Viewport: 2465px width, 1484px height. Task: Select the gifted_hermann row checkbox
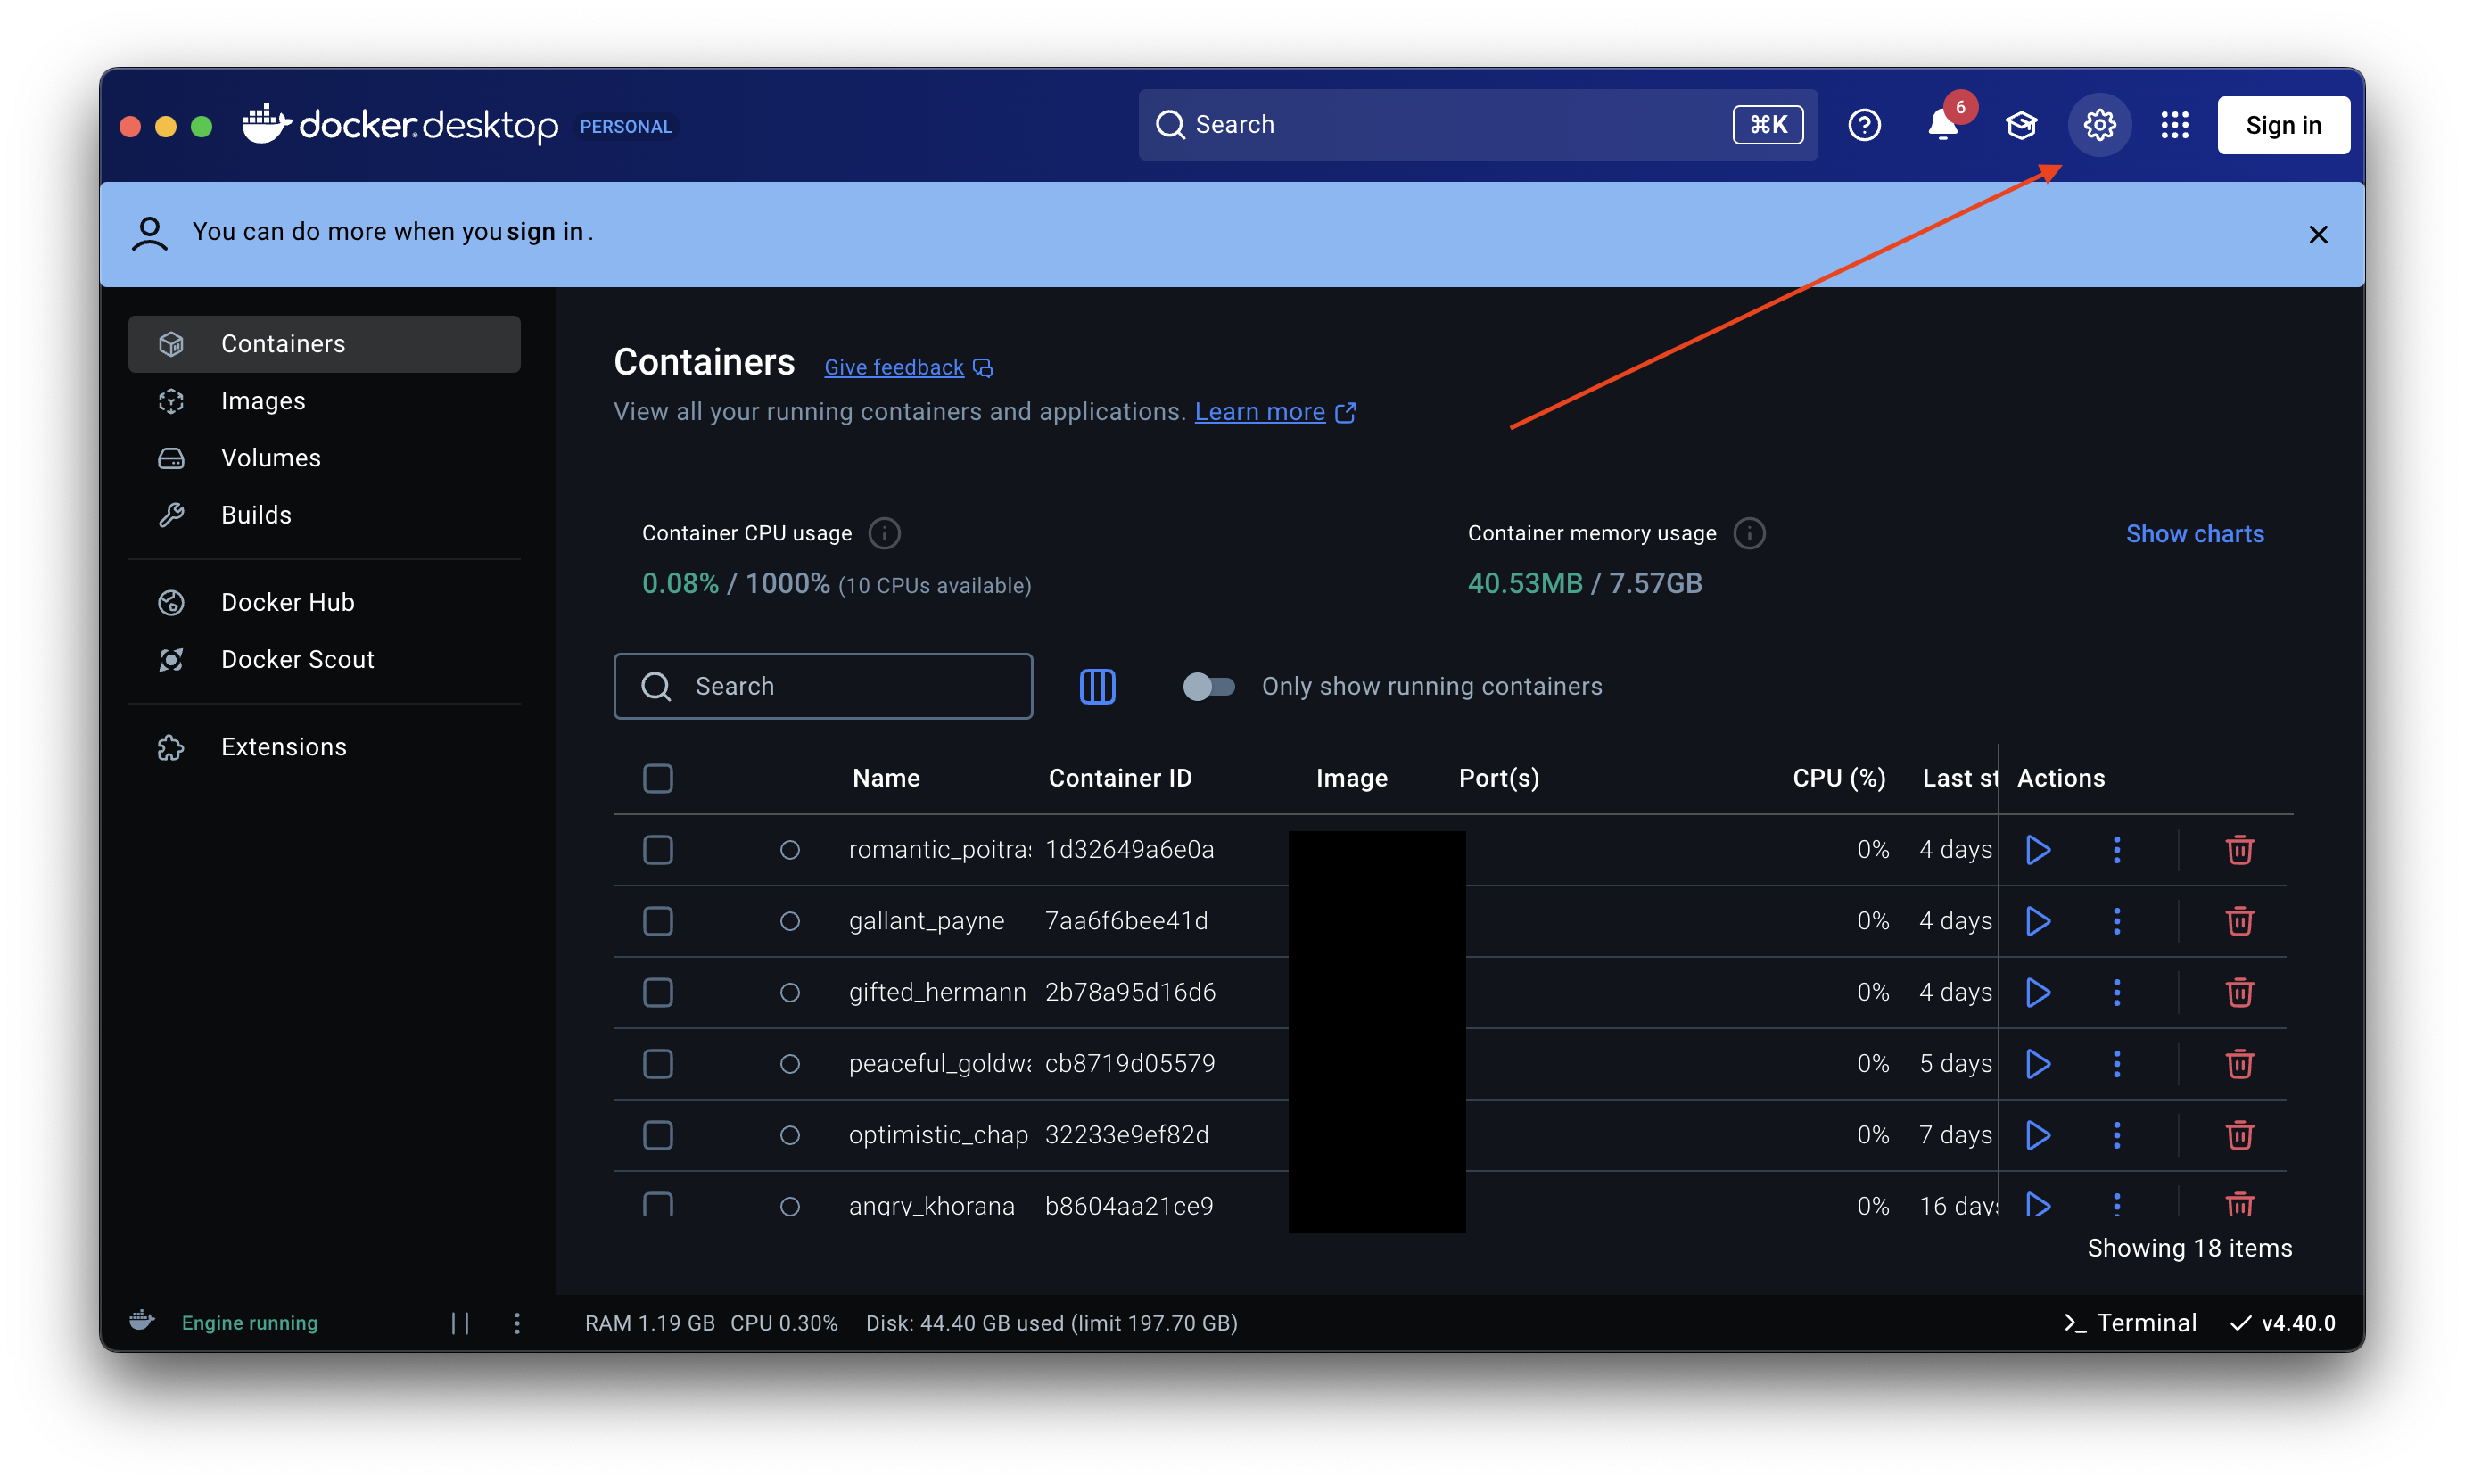click(x=657, y=992)
